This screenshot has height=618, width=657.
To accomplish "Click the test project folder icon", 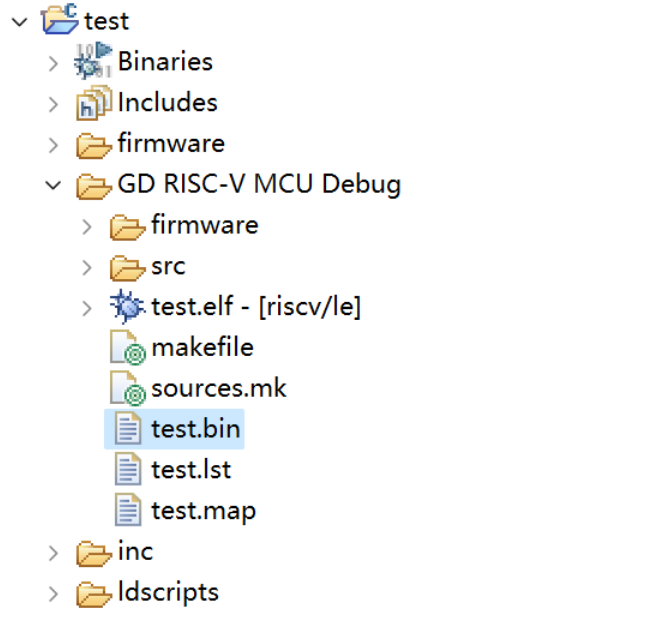I will coord(60,20).
